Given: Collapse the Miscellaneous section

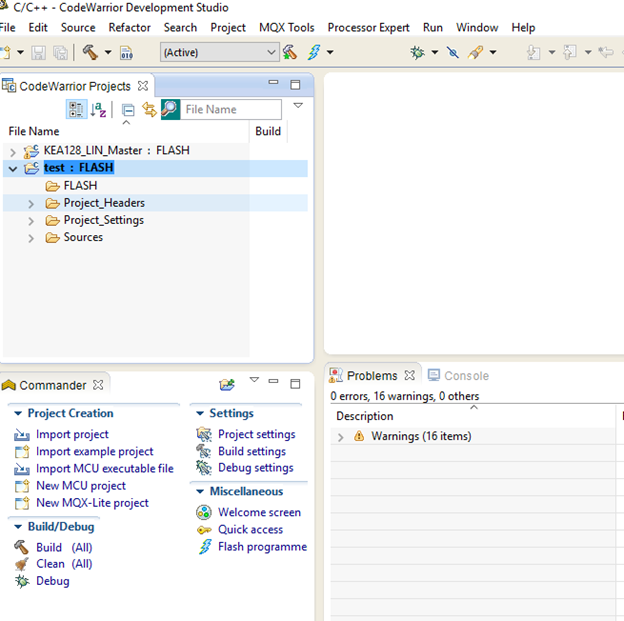Looking at the screenshot, I should tap(200, 492).
